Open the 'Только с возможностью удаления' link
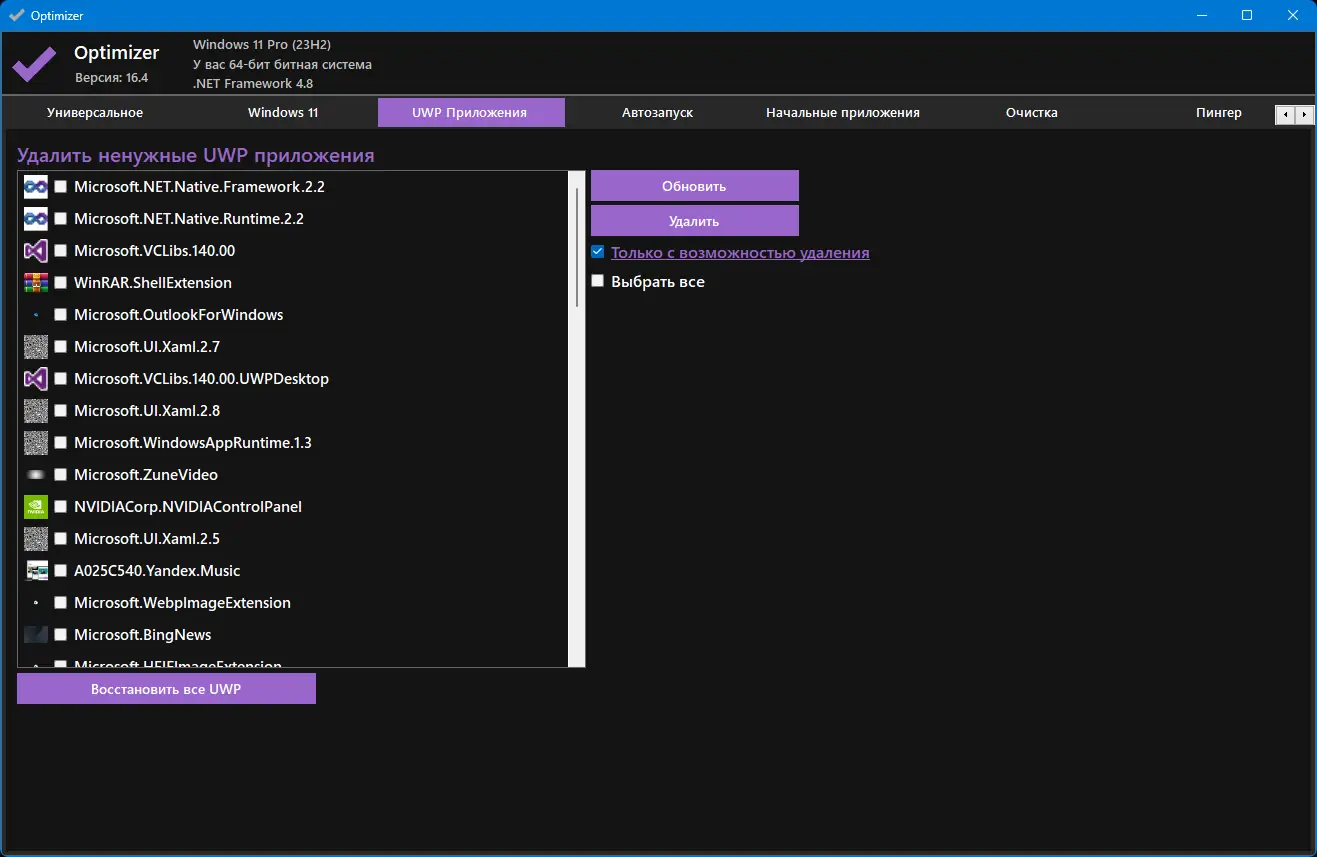This screenshot has width=1317, height=857. (x=740, y=253)
